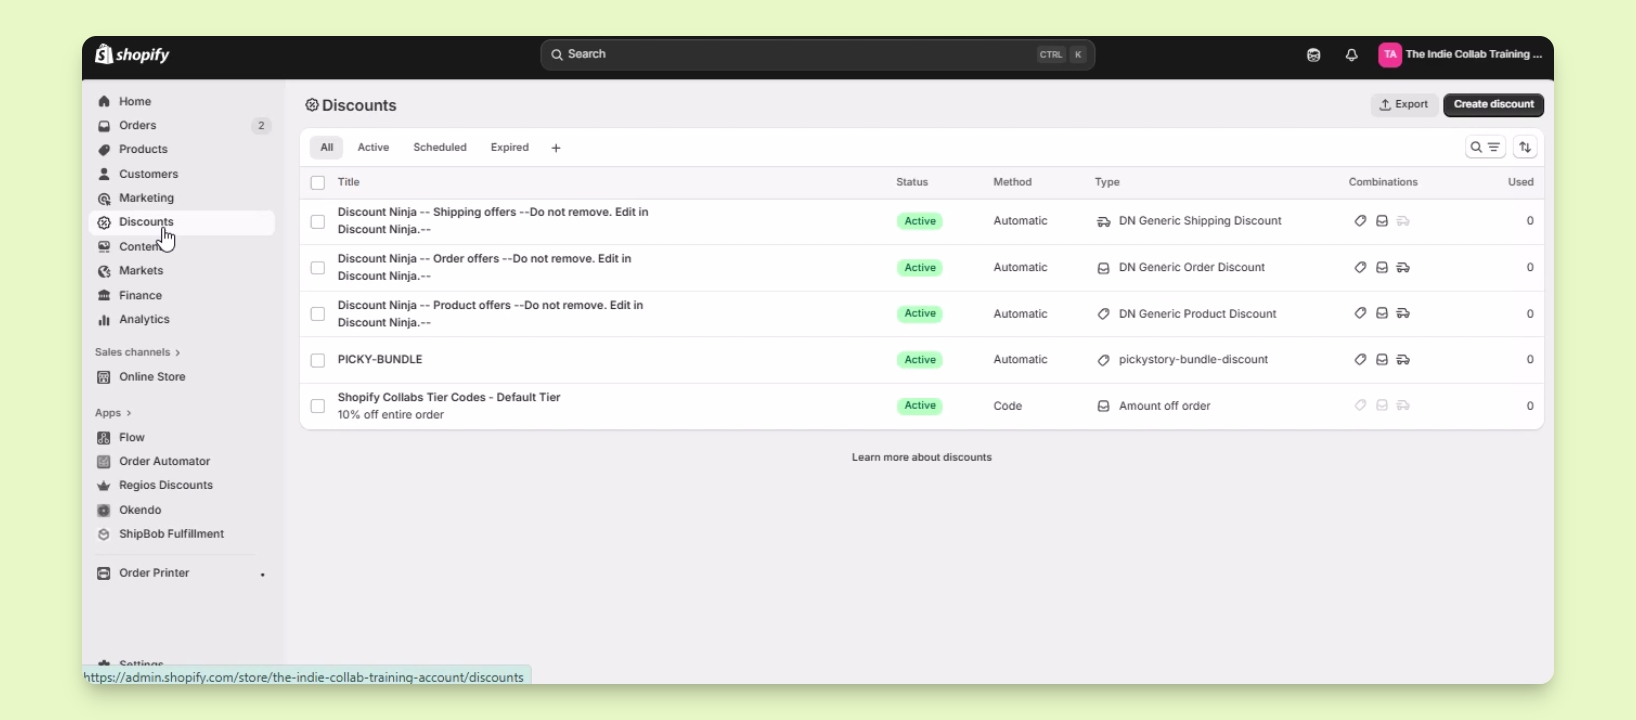Click the Title column header
Viewport: 1636px width, 720px height.
point(349,183)
